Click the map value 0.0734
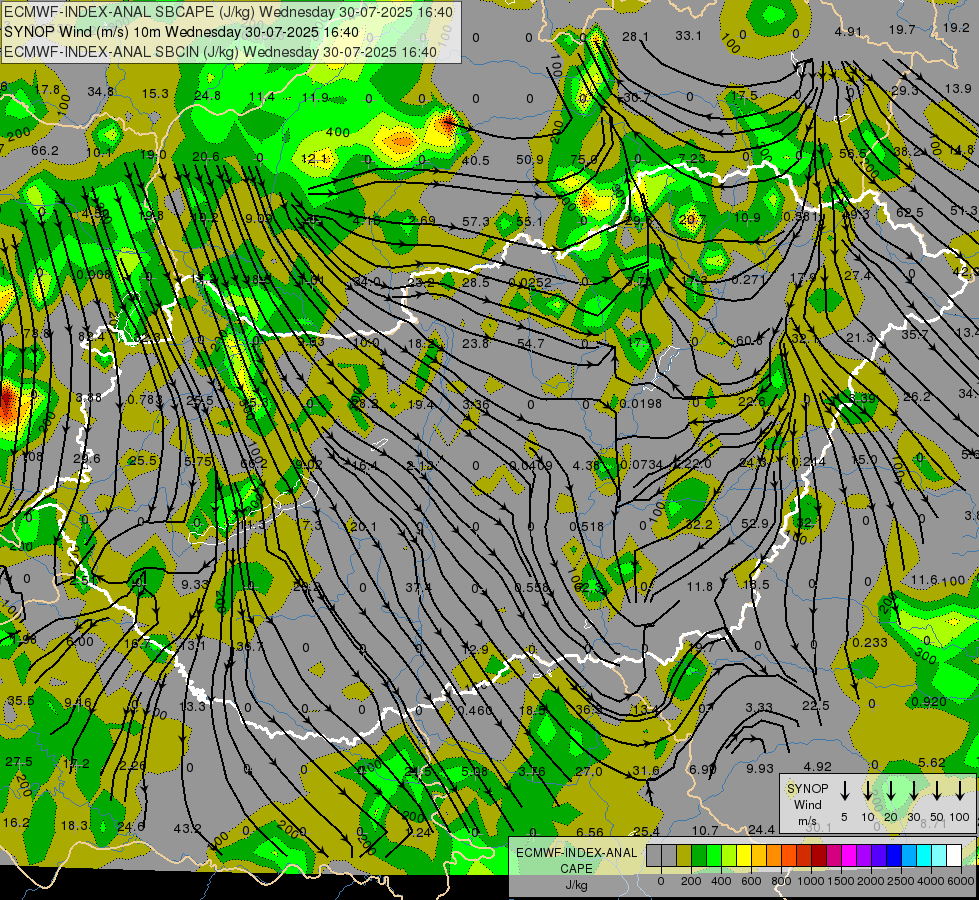 (x=641, y=465)
